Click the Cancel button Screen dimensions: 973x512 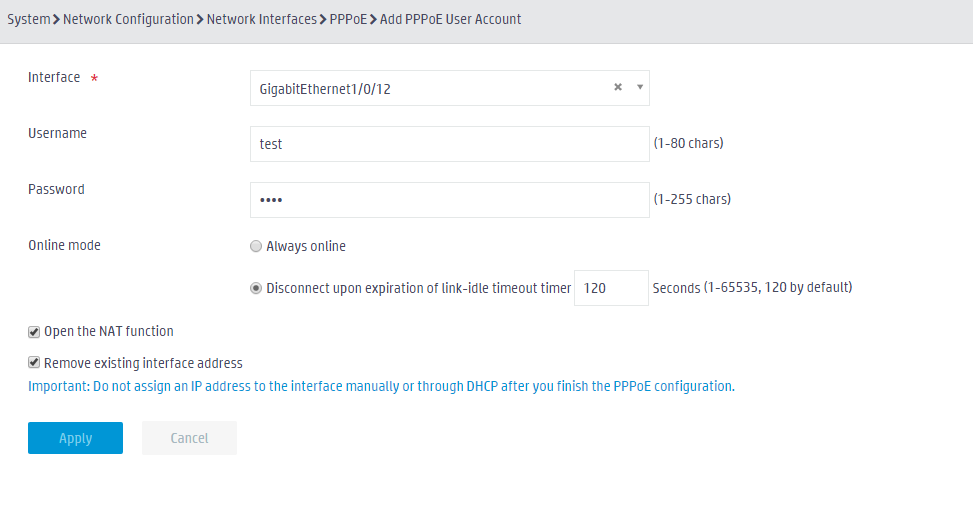(189, 438)
